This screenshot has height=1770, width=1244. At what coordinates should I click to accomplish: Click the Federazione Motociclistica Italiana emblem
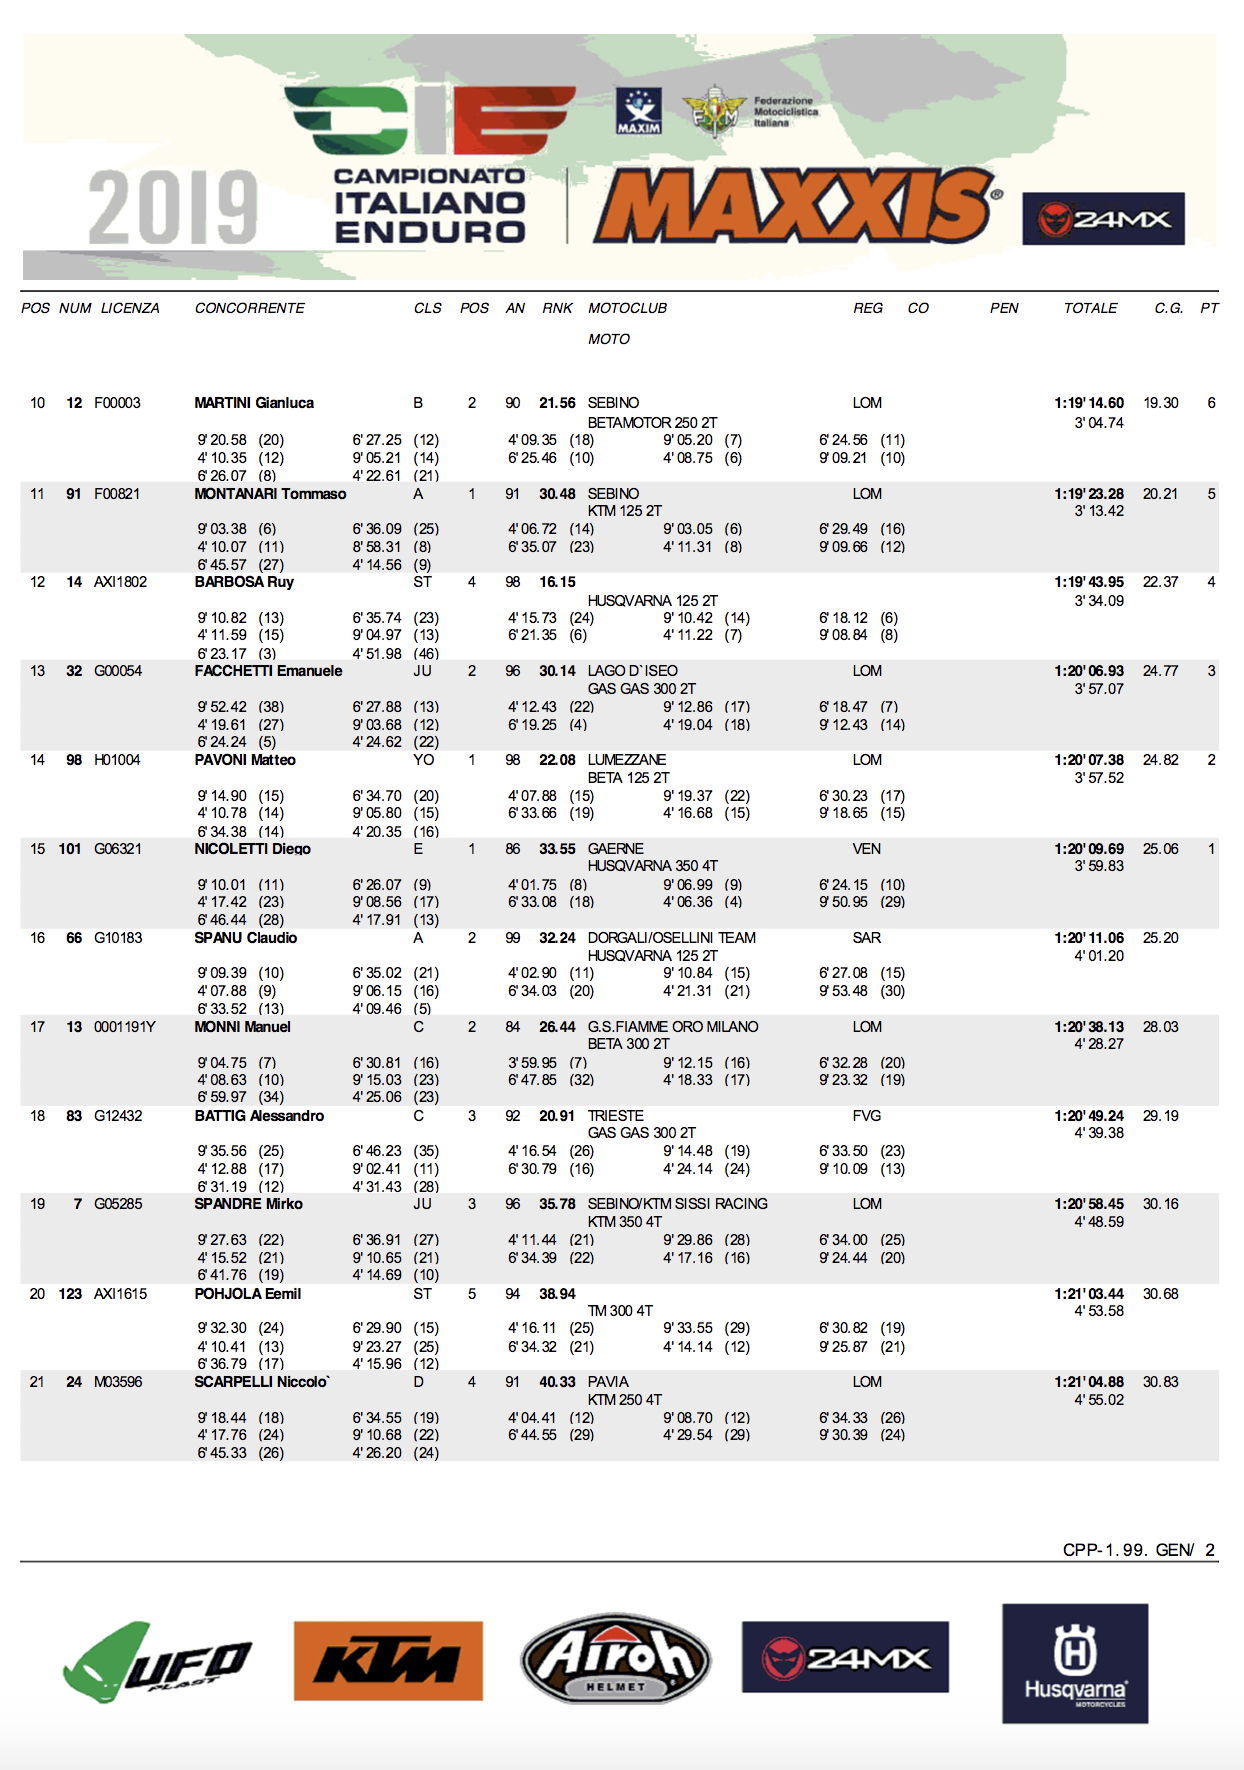click(x=714, y=112)
